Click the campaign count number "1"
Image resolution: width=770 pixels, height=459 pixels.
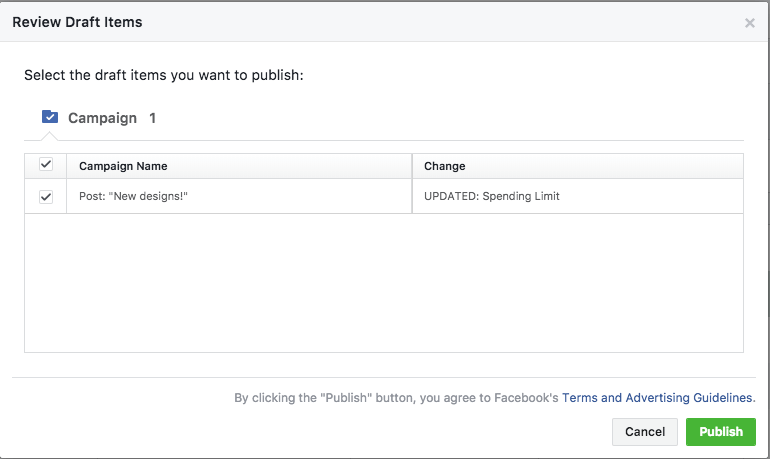(x=153, y=118)
